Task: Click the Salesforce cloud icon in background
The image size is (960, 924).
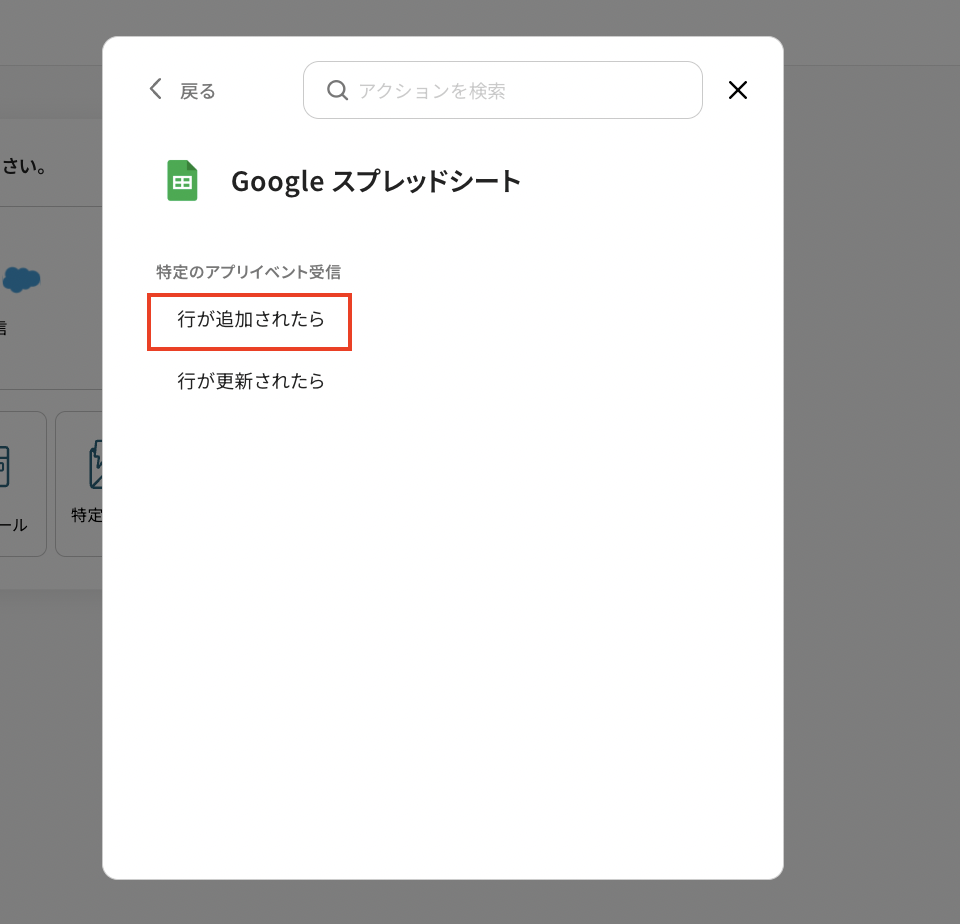Action: coord(21,280)
